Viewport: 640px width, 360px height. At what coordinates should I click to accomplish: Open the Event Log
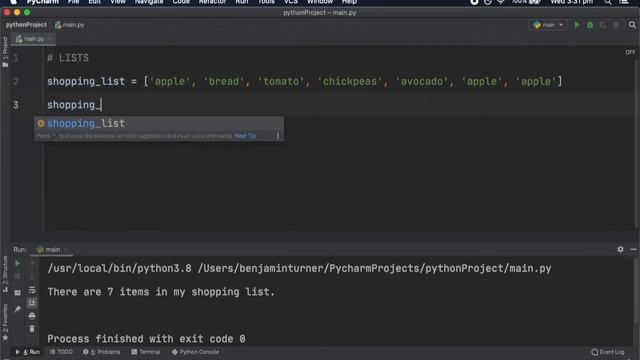pos(608,352)
